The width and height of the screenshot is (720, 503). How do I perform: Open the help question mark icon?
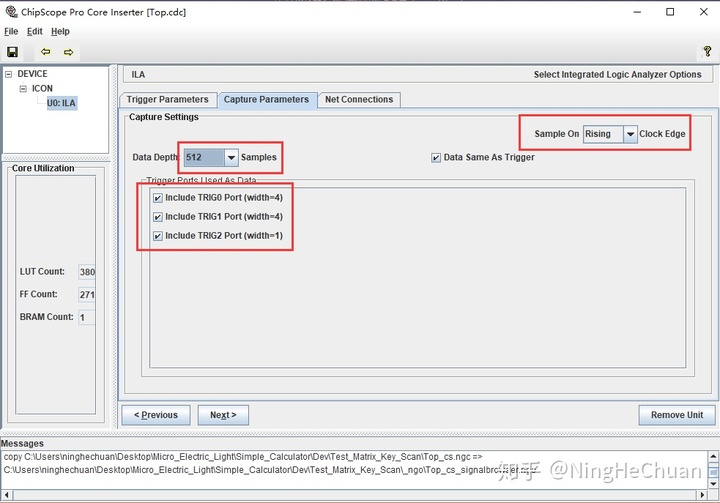click(x=707, y=51)
